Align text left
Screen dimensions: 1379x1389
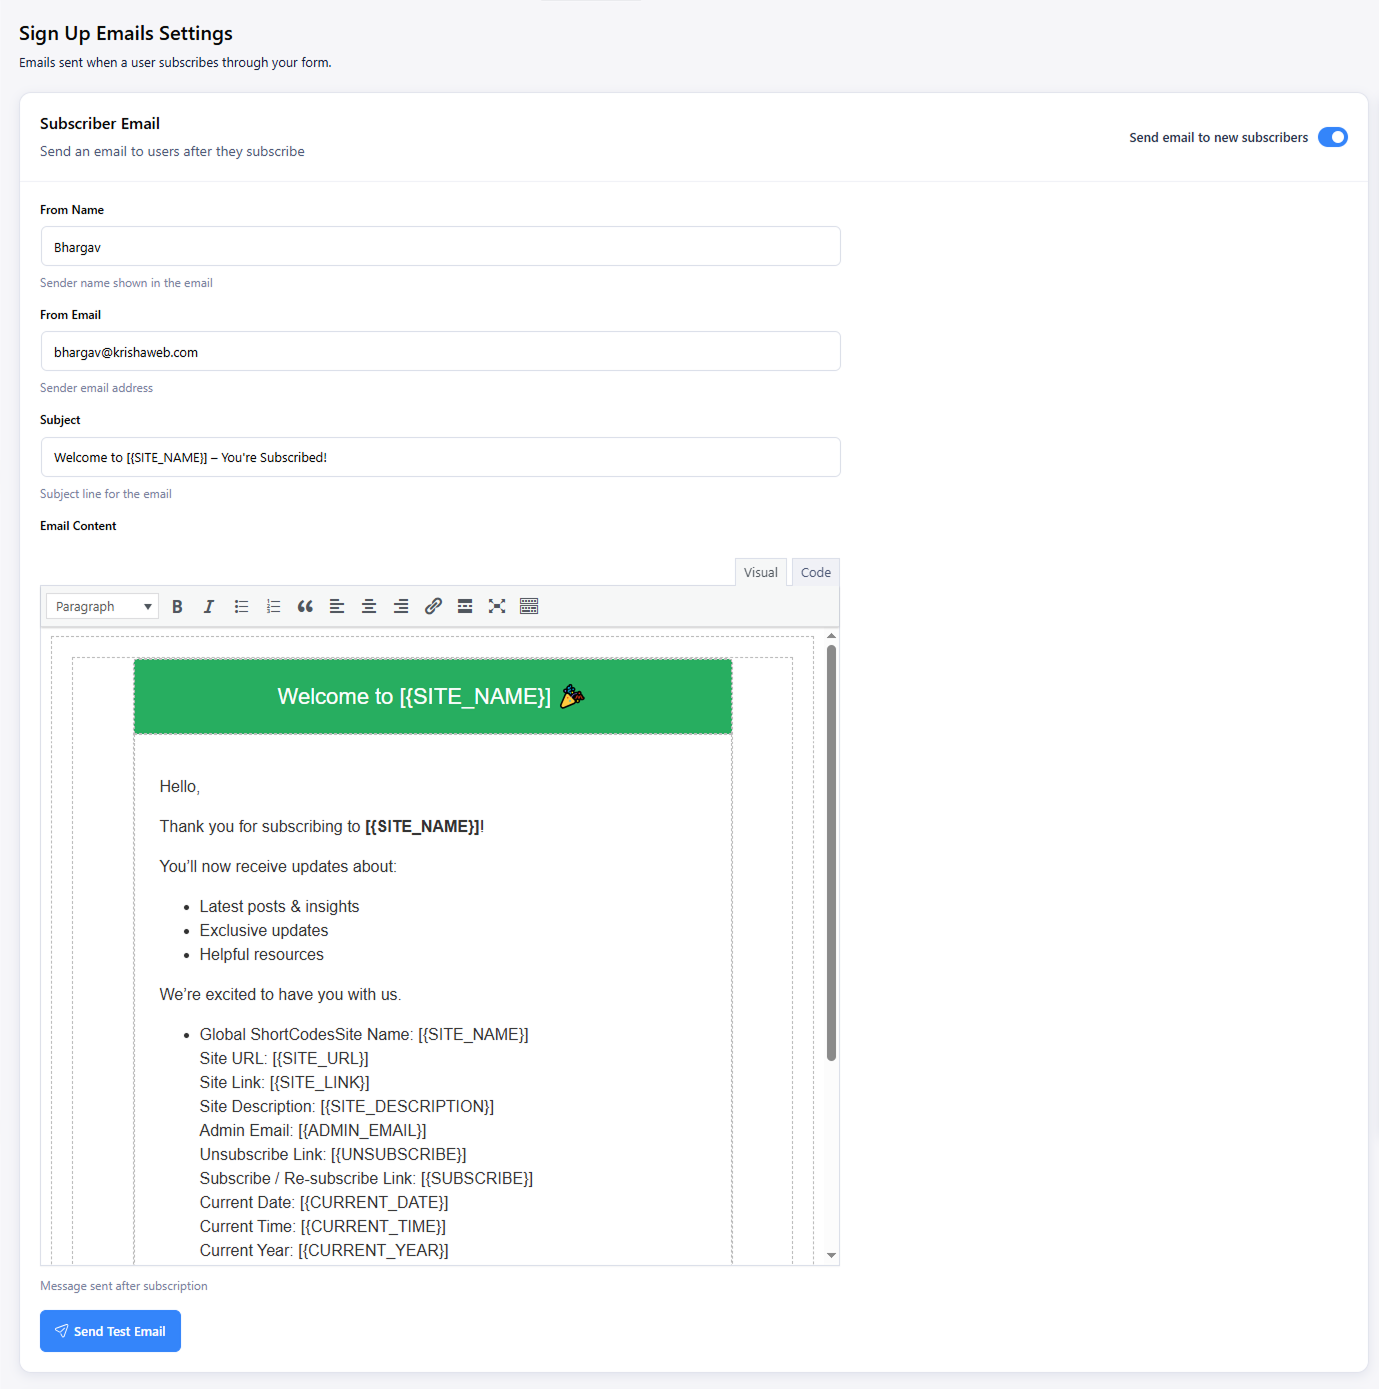click(337, 606)
